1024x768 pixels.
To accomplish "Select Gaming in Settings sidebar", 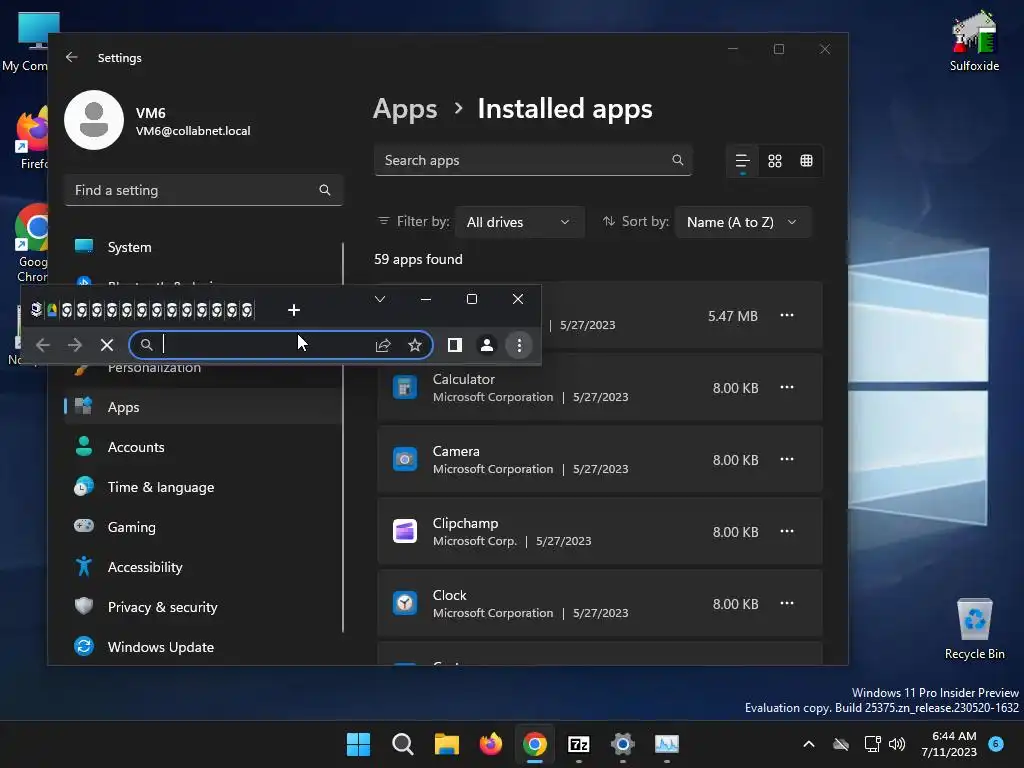I will click(203, 527).
